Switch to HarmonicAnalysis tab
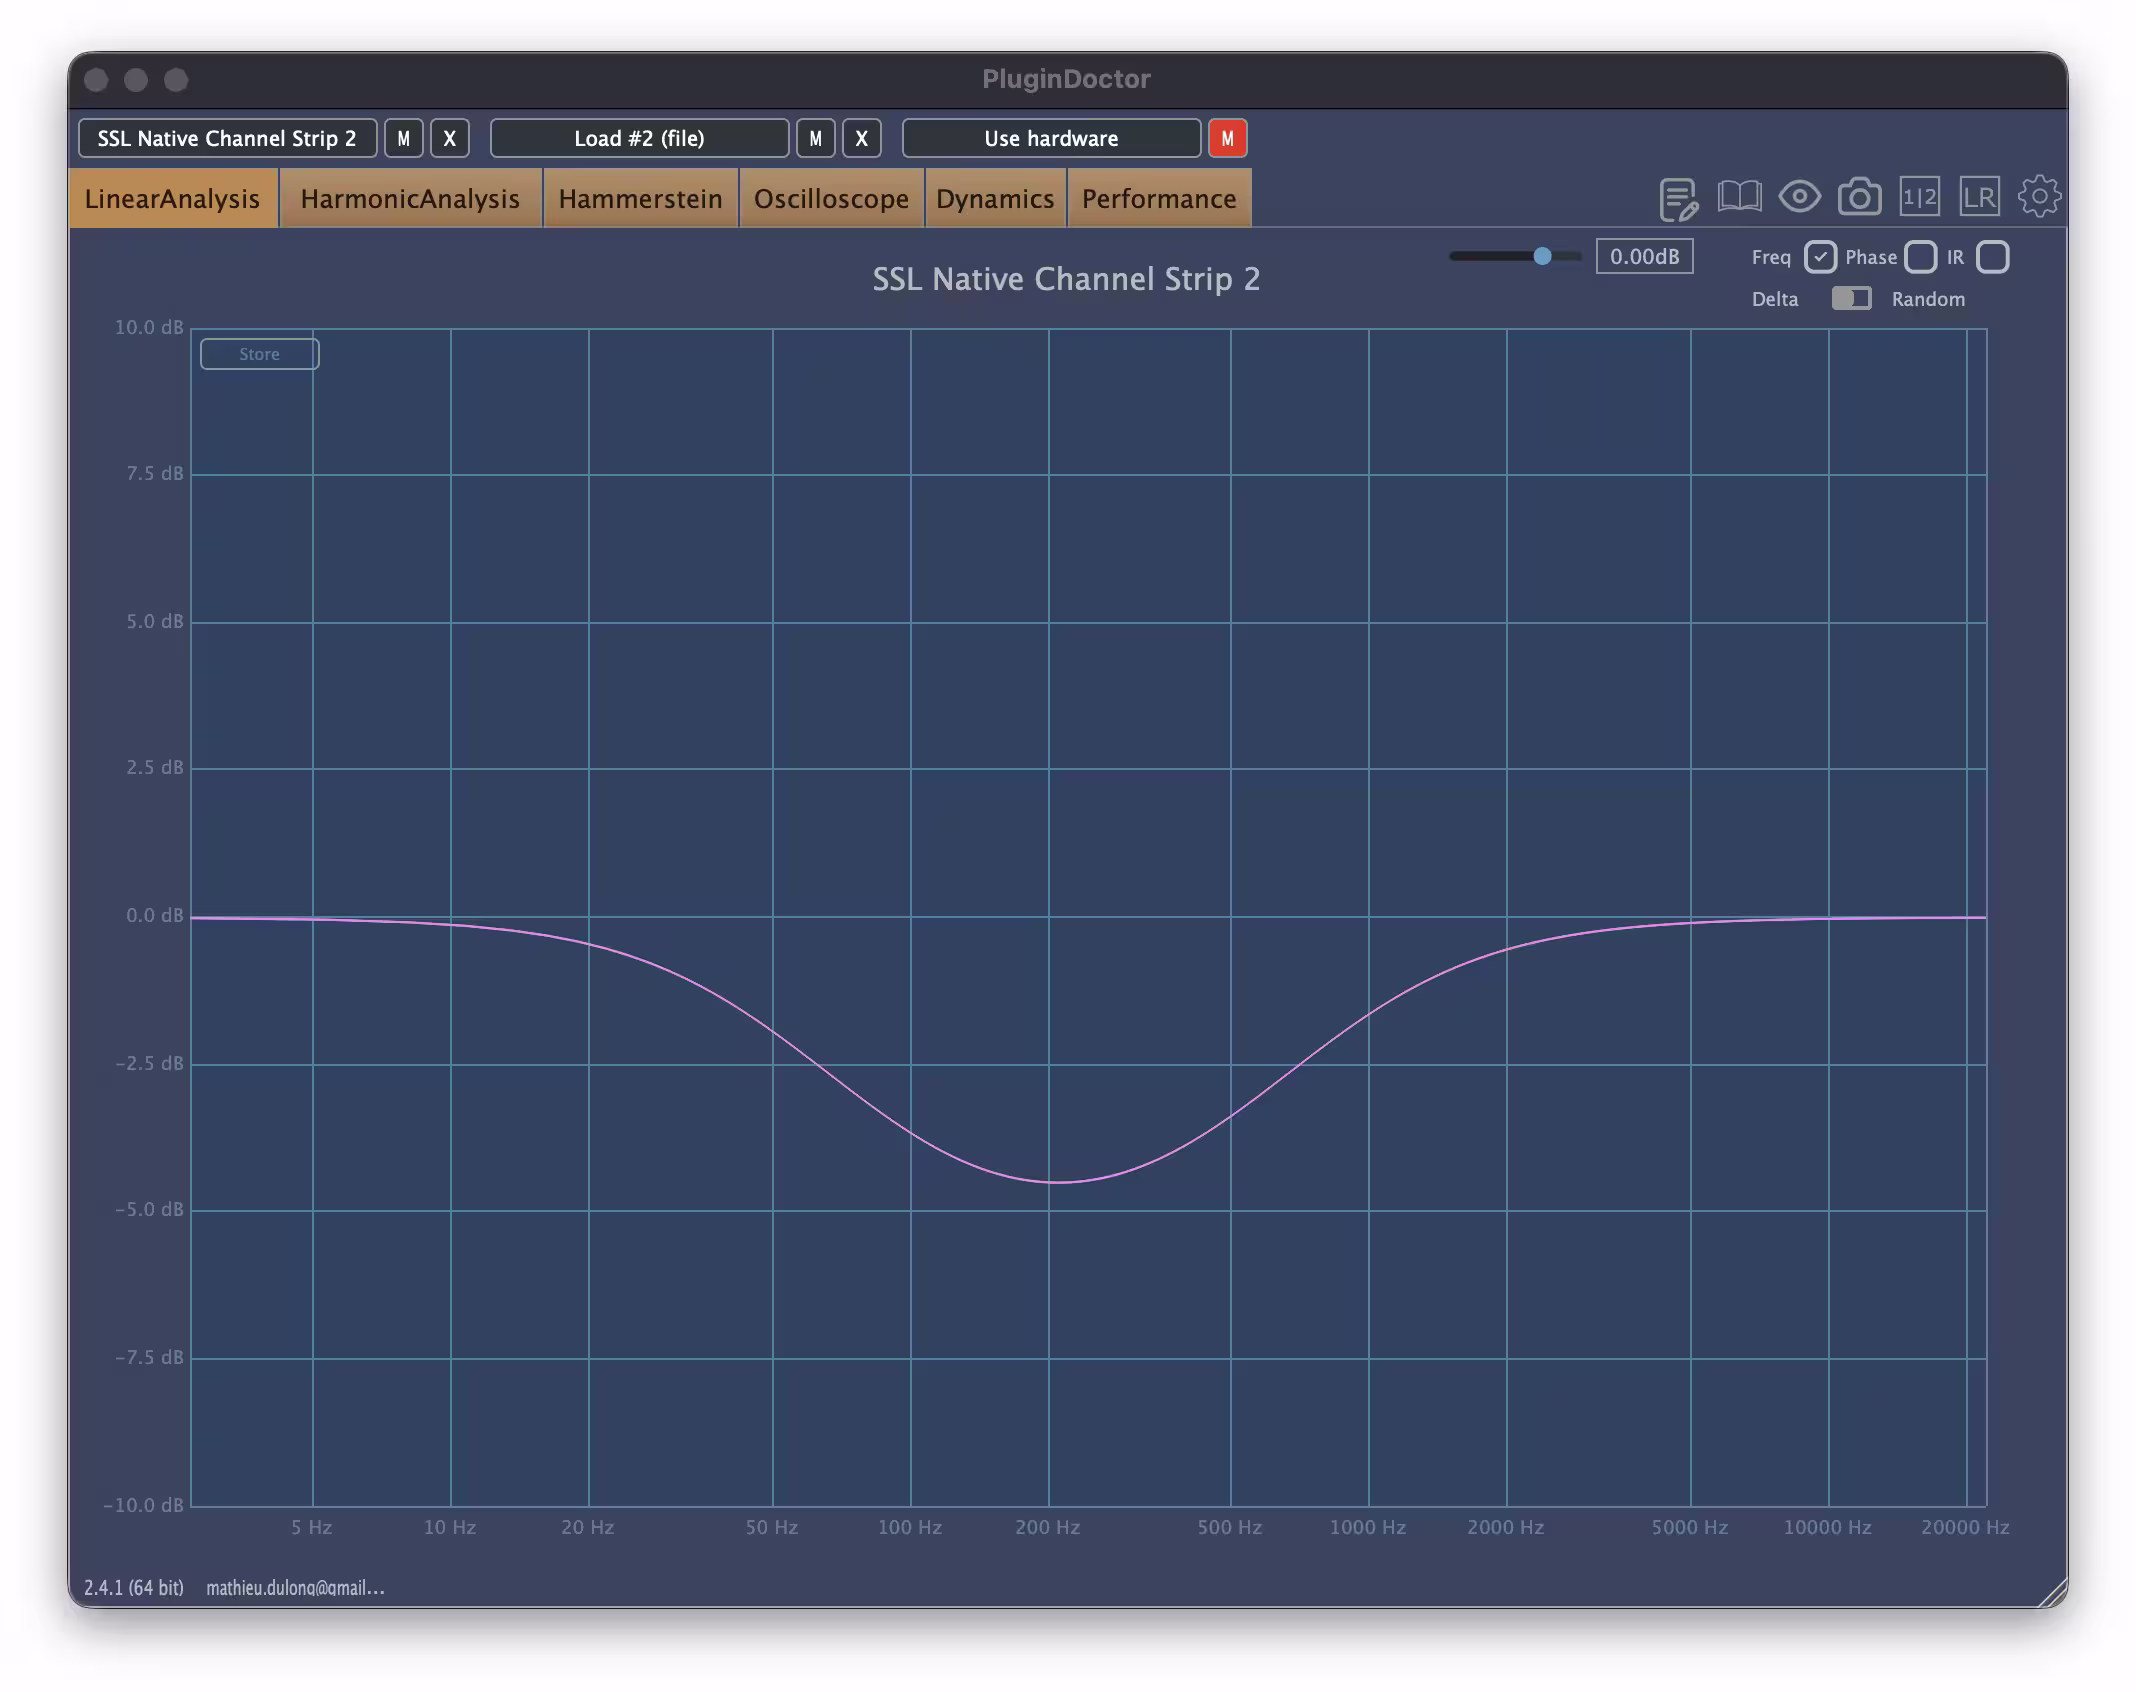The height and width of the screenshot is (1692, 2136). [410, 198]
